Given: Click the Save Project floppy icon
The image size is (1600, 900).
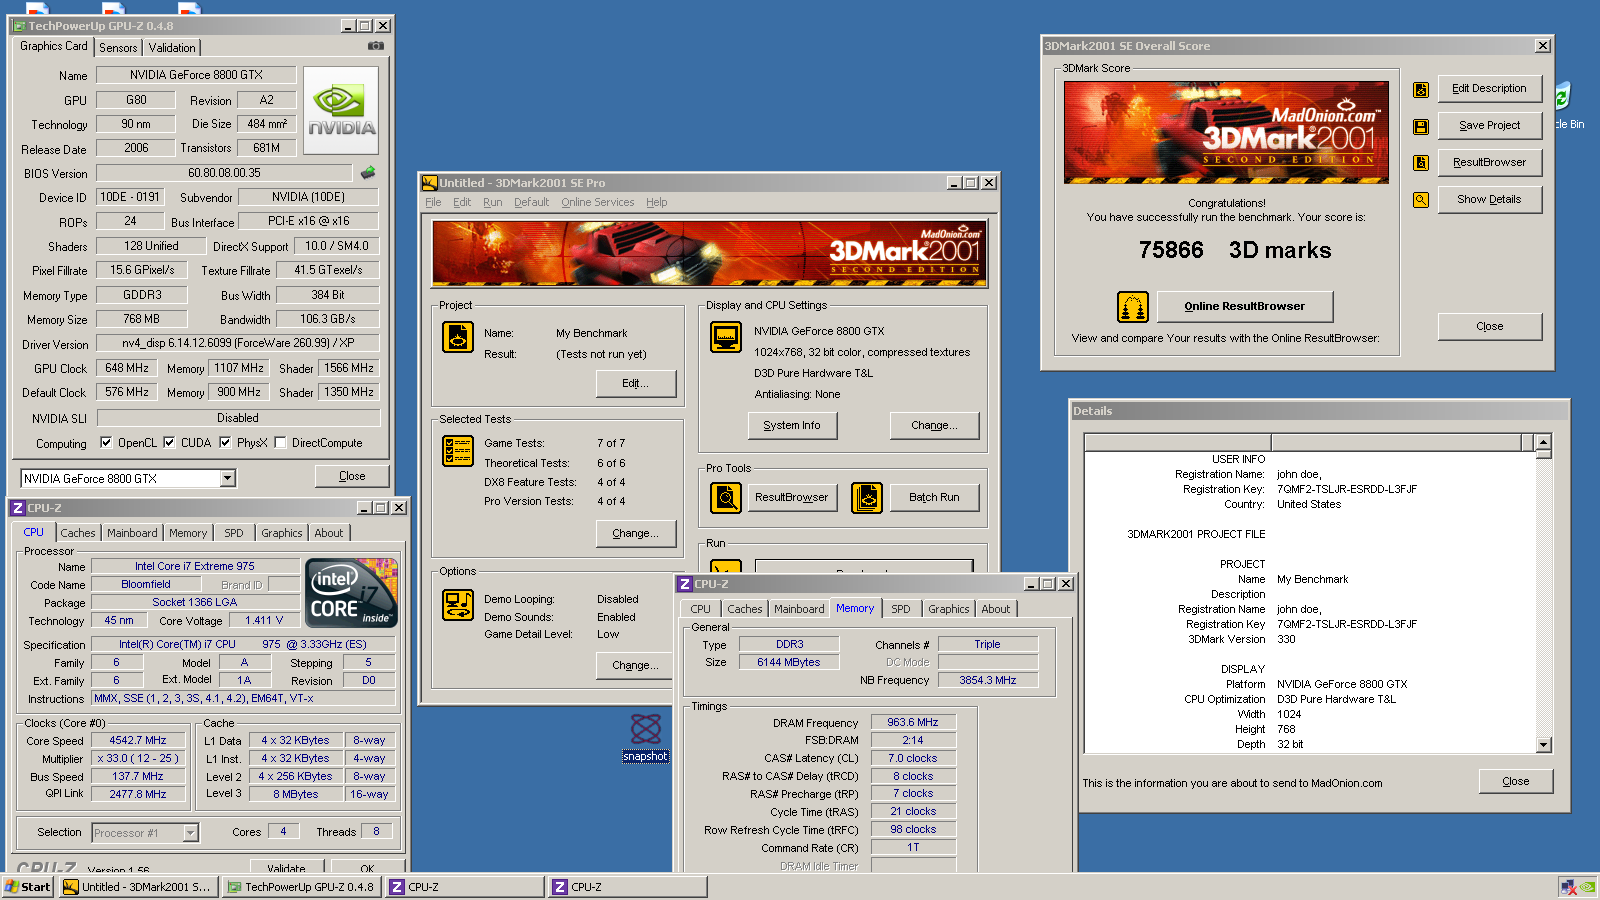Looking at the screenshot, I should coord(1421,127).
